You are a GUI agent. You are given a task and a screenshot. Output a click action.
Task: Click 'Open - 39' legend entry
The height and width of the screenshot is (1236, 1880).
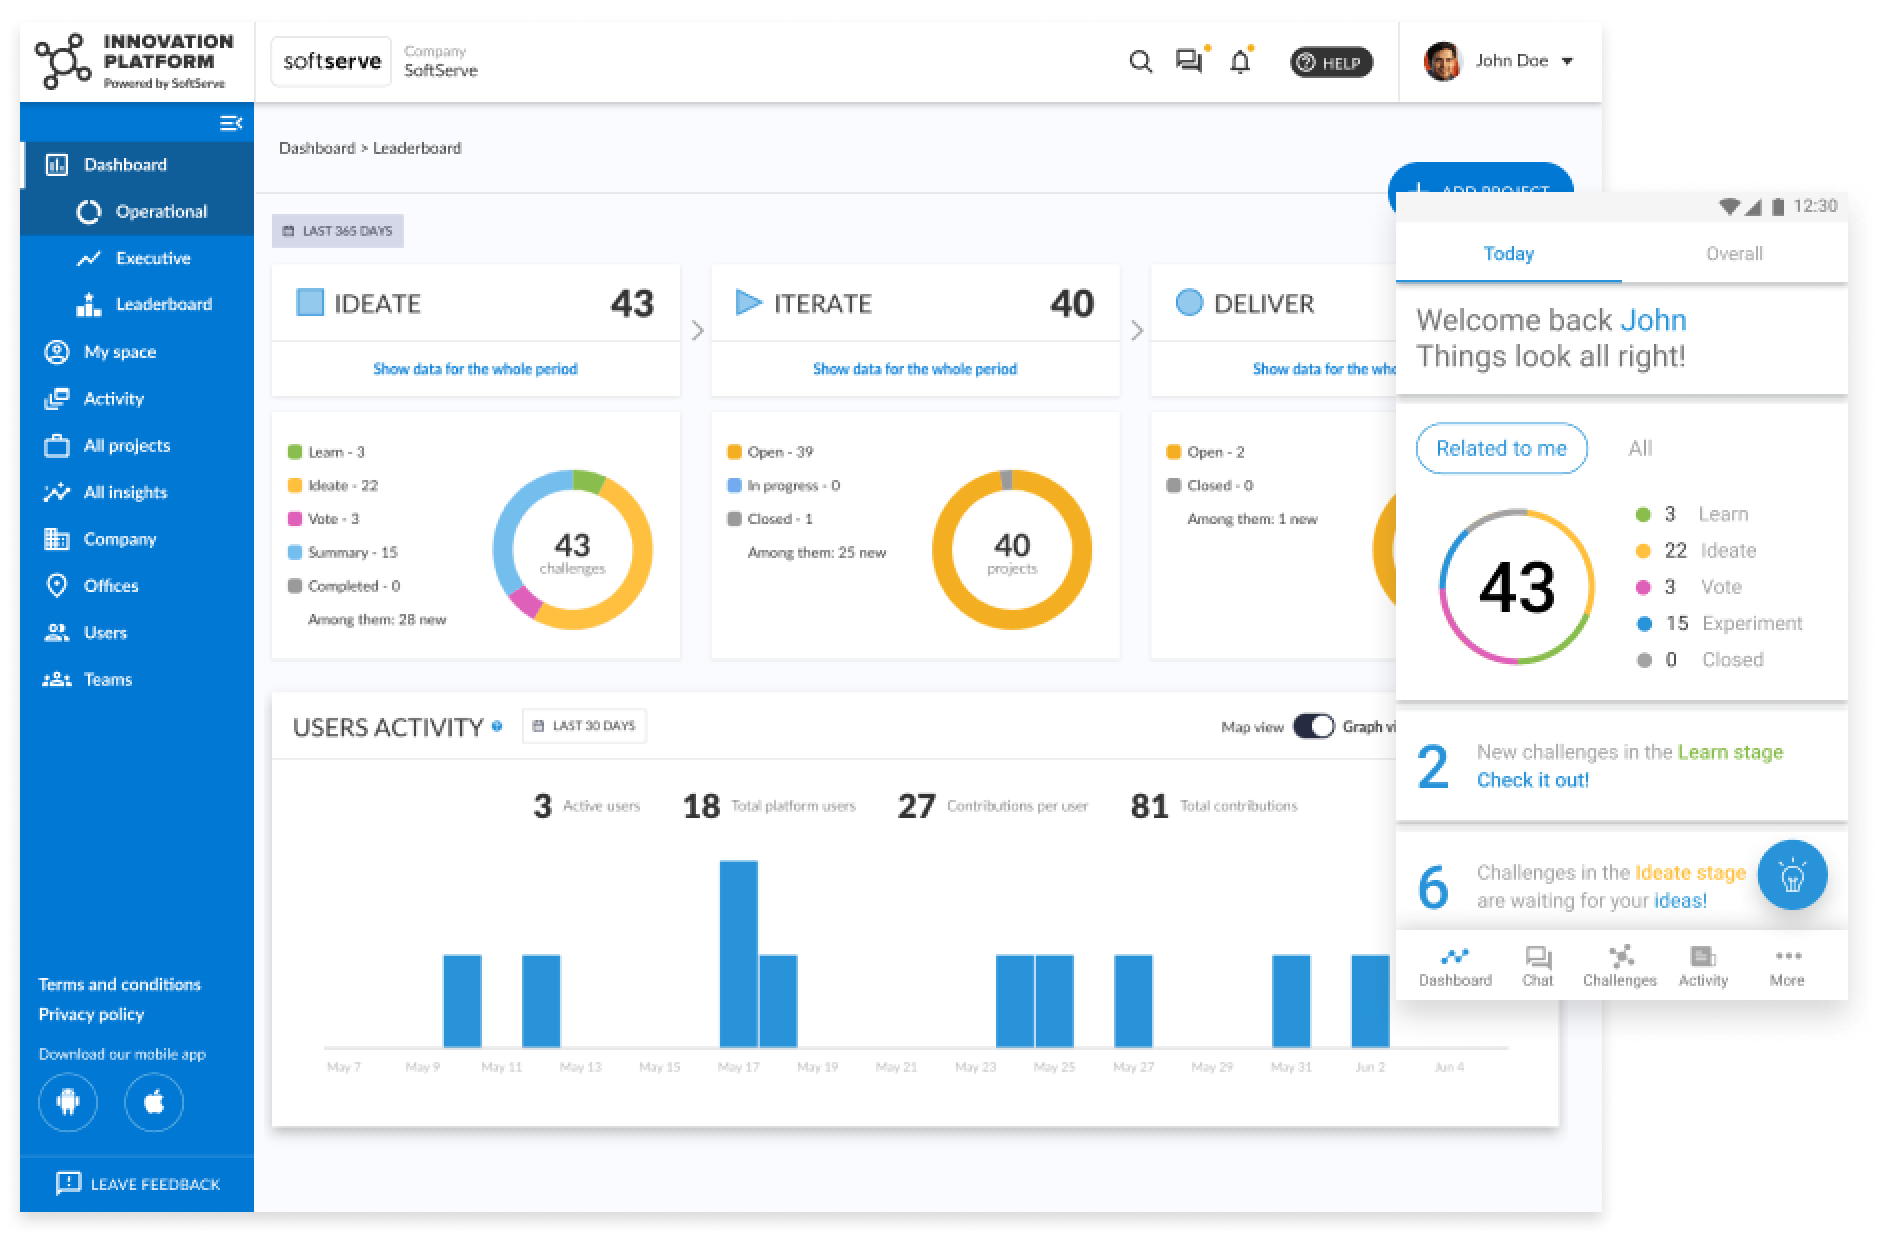pyautogui.click(x=770, y=452)
